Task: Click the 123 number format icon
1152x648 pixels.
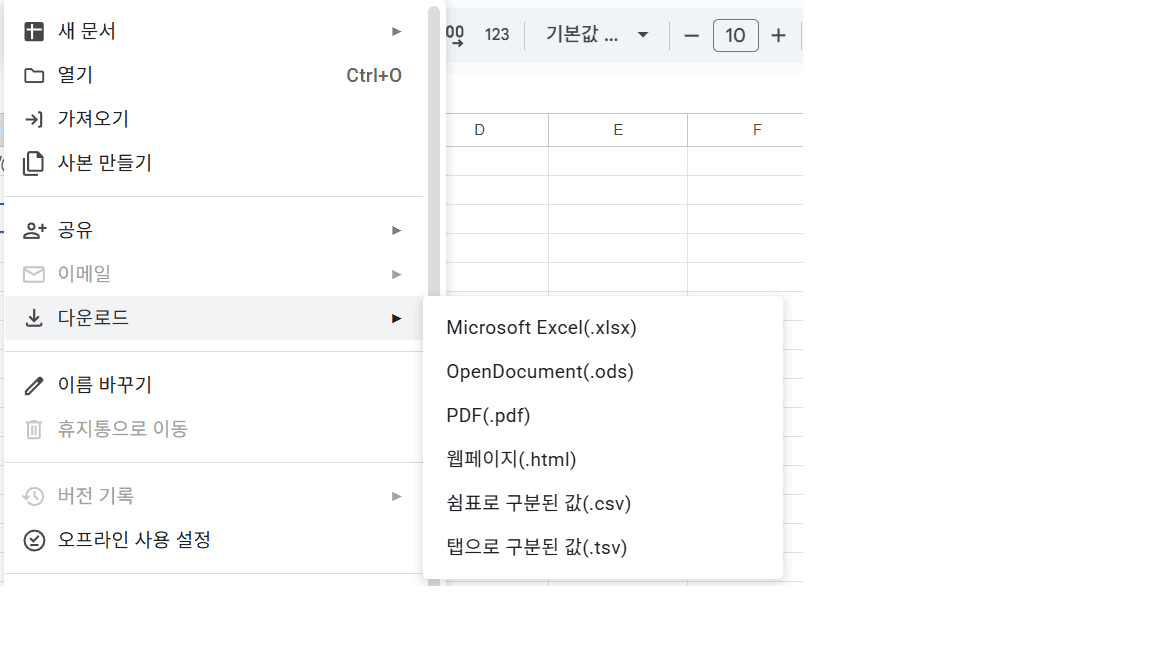Action: pyautogui.click(x=495, y=34)
